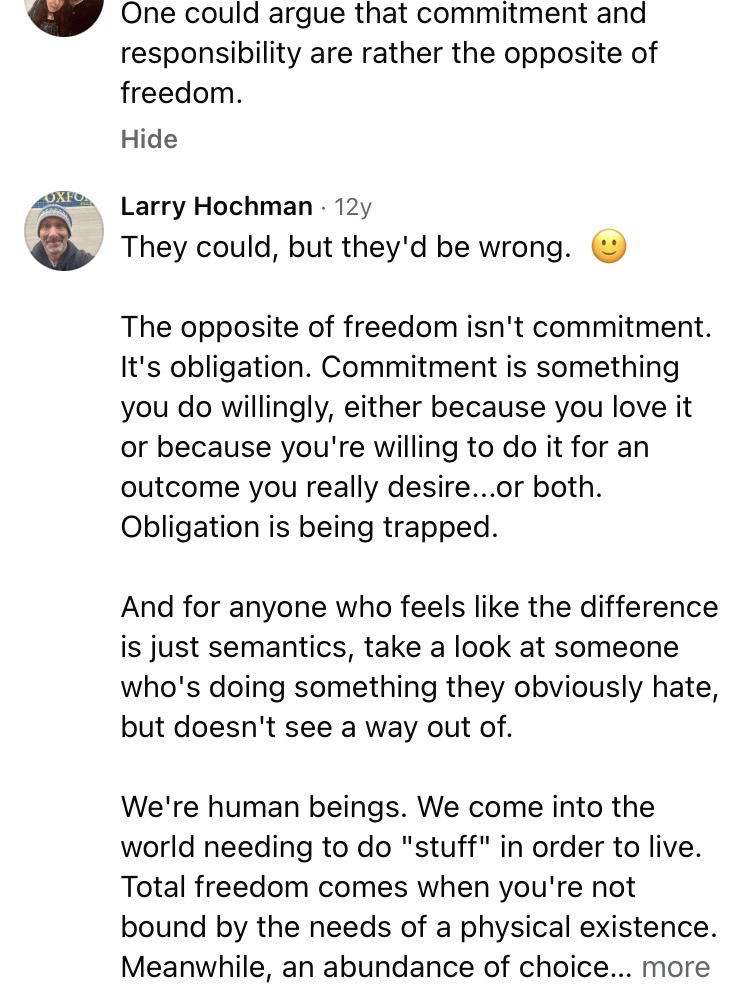Click the 12y comment timestamp
Image resolution: width=731 pixels, height=993 pixels.
353,207
